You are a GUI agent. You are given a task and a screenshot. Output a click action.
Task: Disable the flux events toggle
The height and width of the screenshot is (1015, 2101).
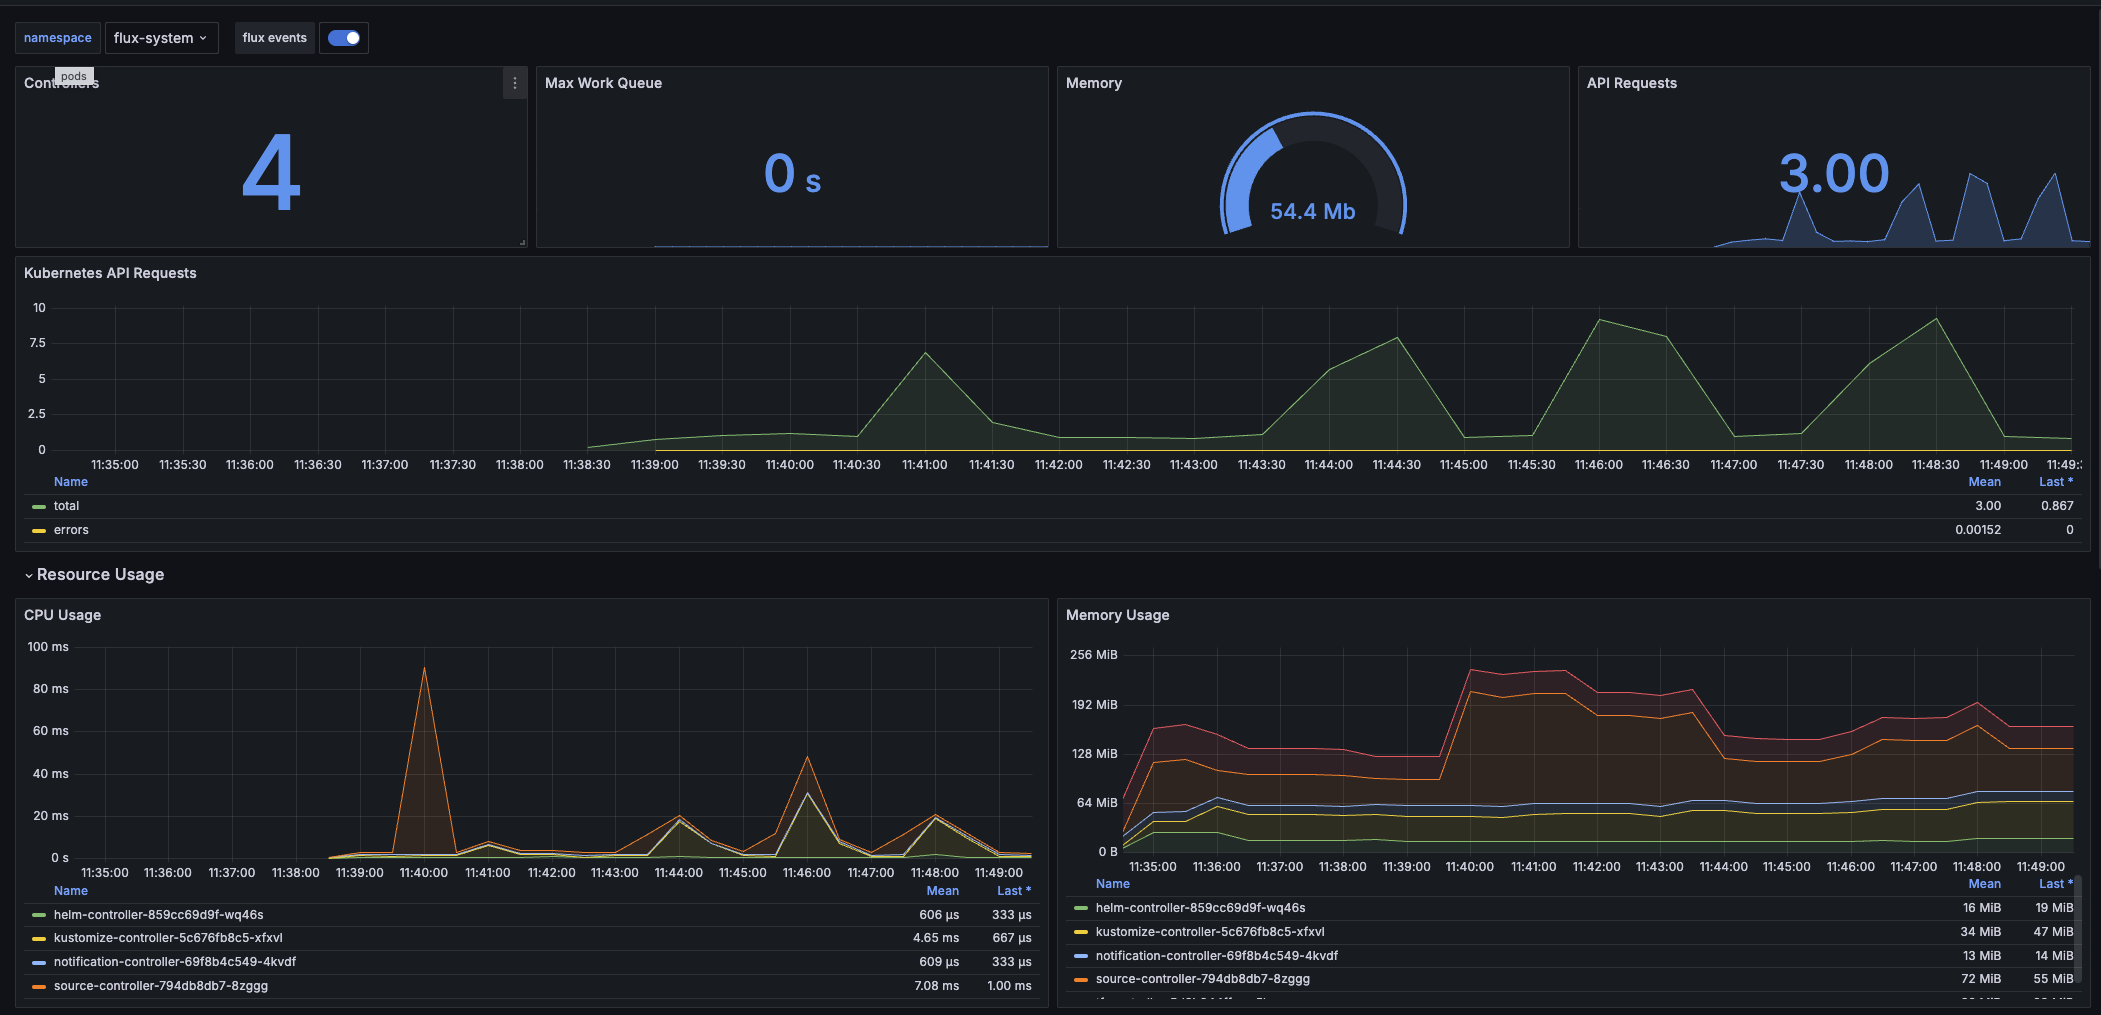[x=344, y=38]
